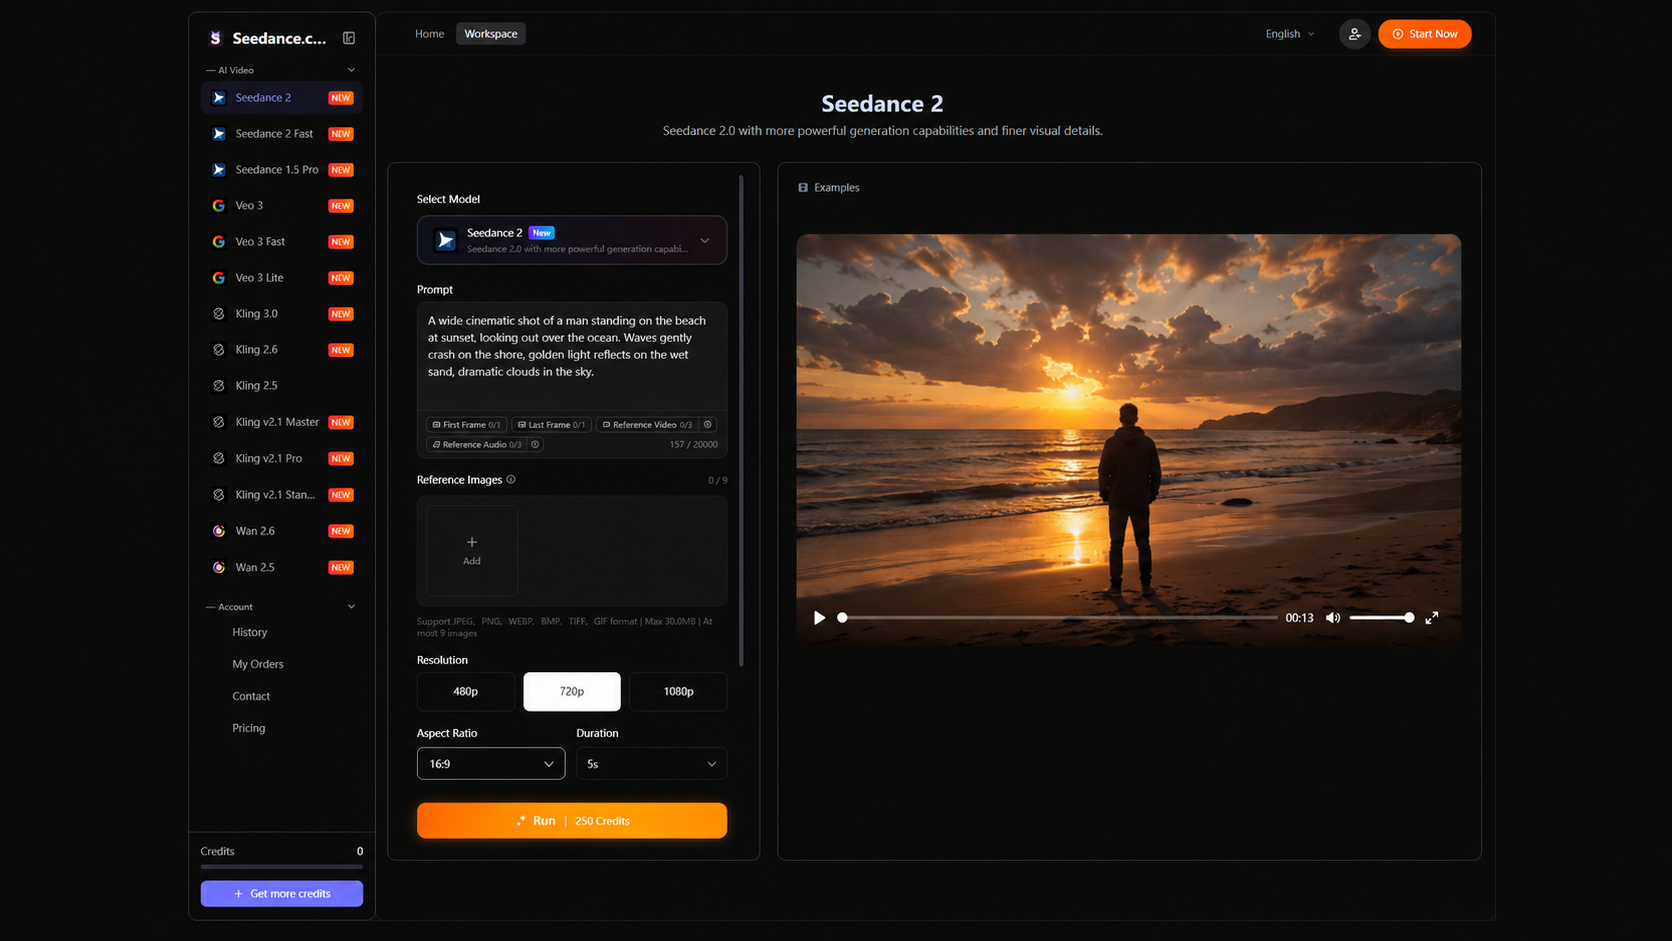The height and width of the screenshot is (941, 1672).
Task: Select 720p resolution
Action: tap(572, 691)
